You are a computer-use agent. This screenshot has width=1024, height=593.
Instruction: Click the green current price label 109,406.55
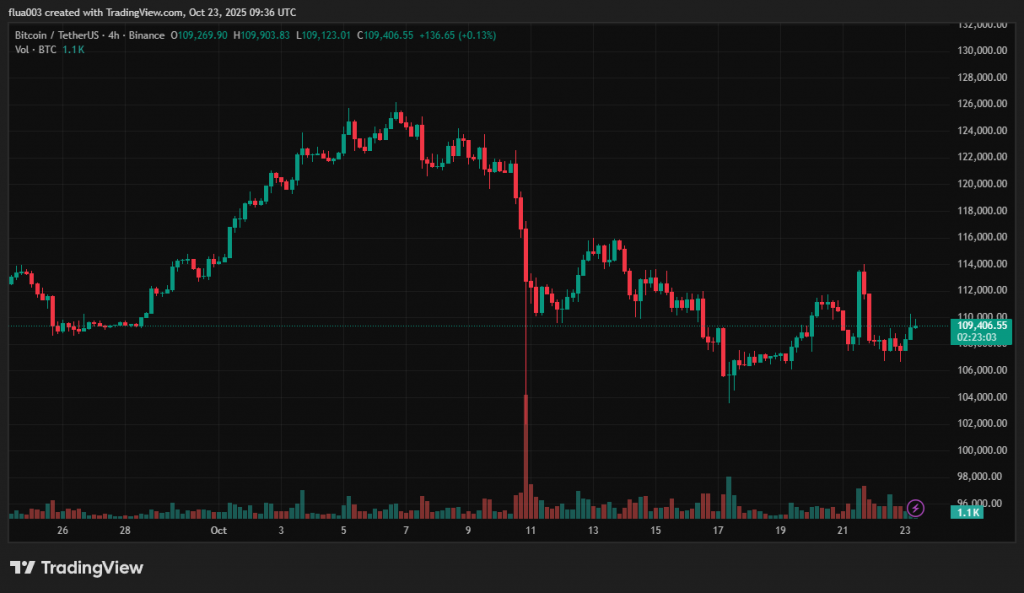tap(981, 325)
